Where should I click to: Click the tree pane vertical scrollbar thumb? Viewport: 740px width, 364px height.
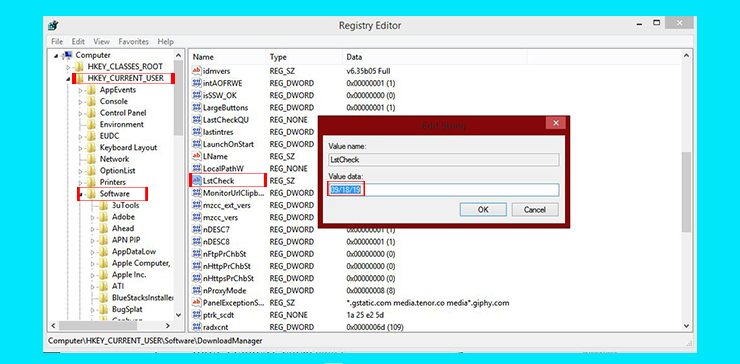click(178, 98)
